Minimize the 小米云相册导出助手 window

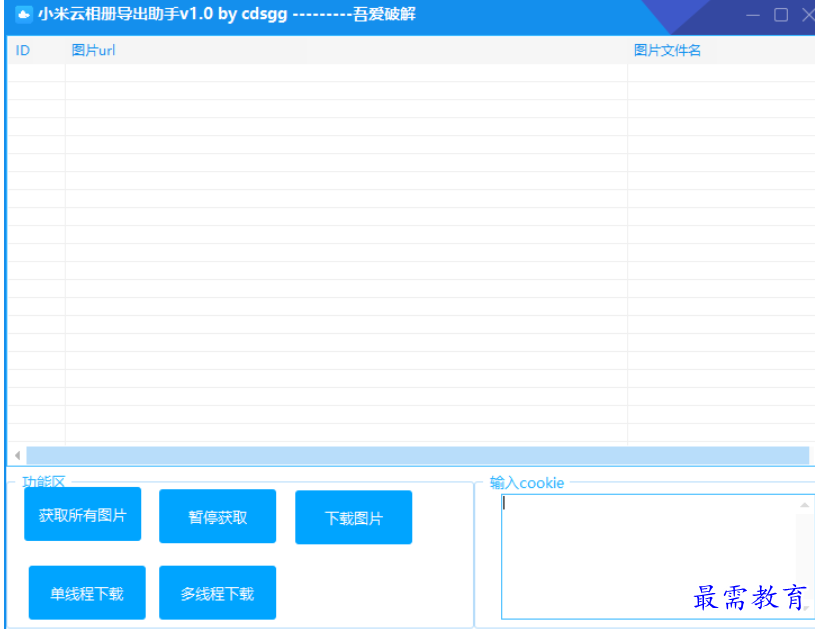click(x=753, y=15)
